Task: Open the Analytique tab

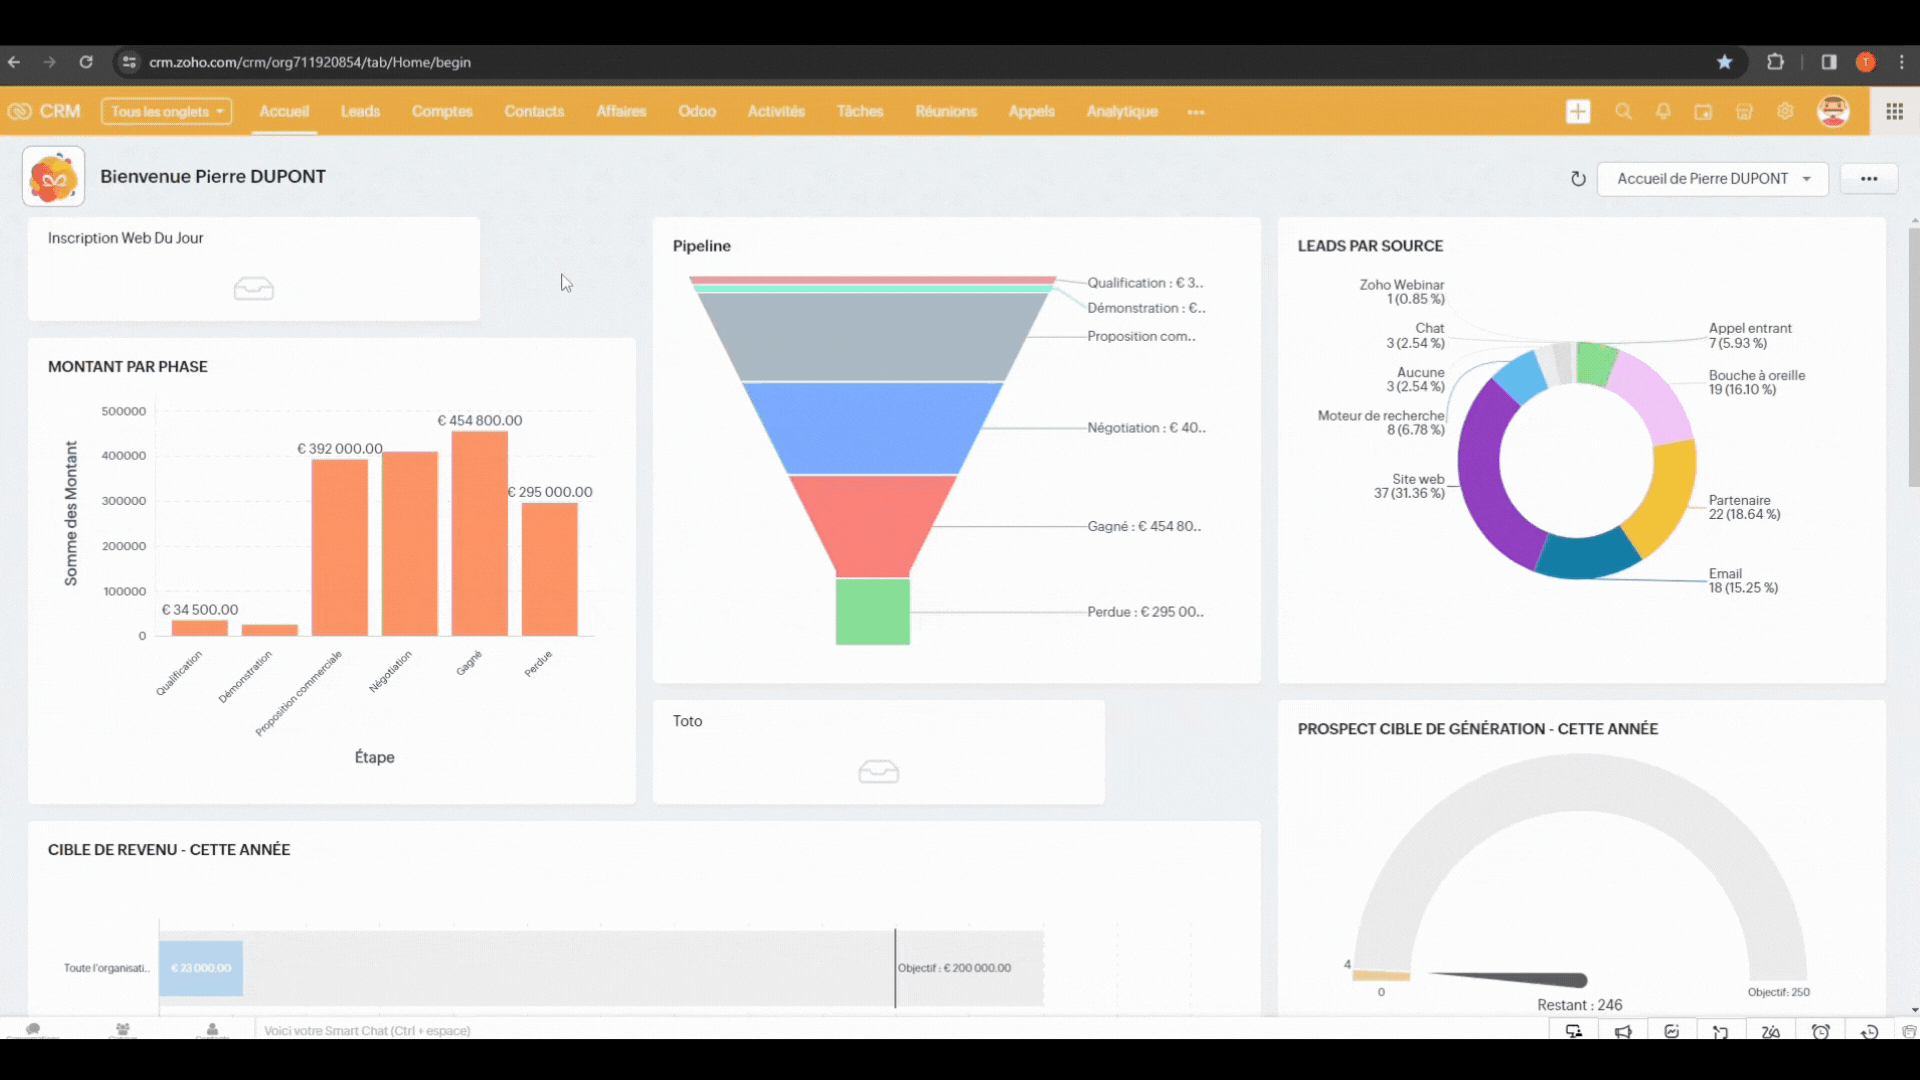Action: [1122, 111]
